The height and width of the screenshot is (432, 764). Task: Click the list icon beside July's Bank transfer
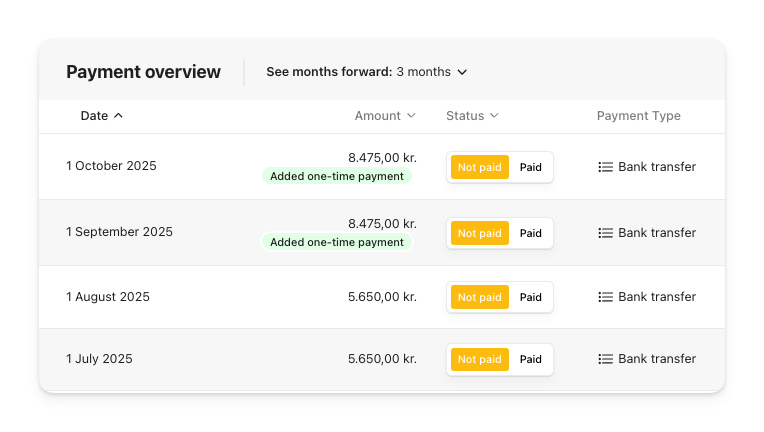pos(605,359)
